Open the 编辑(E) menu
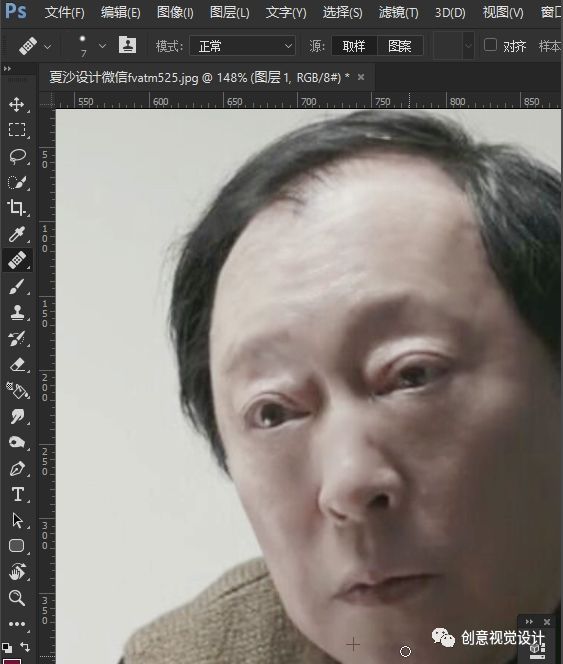563x664 pixels. point(121,13)
